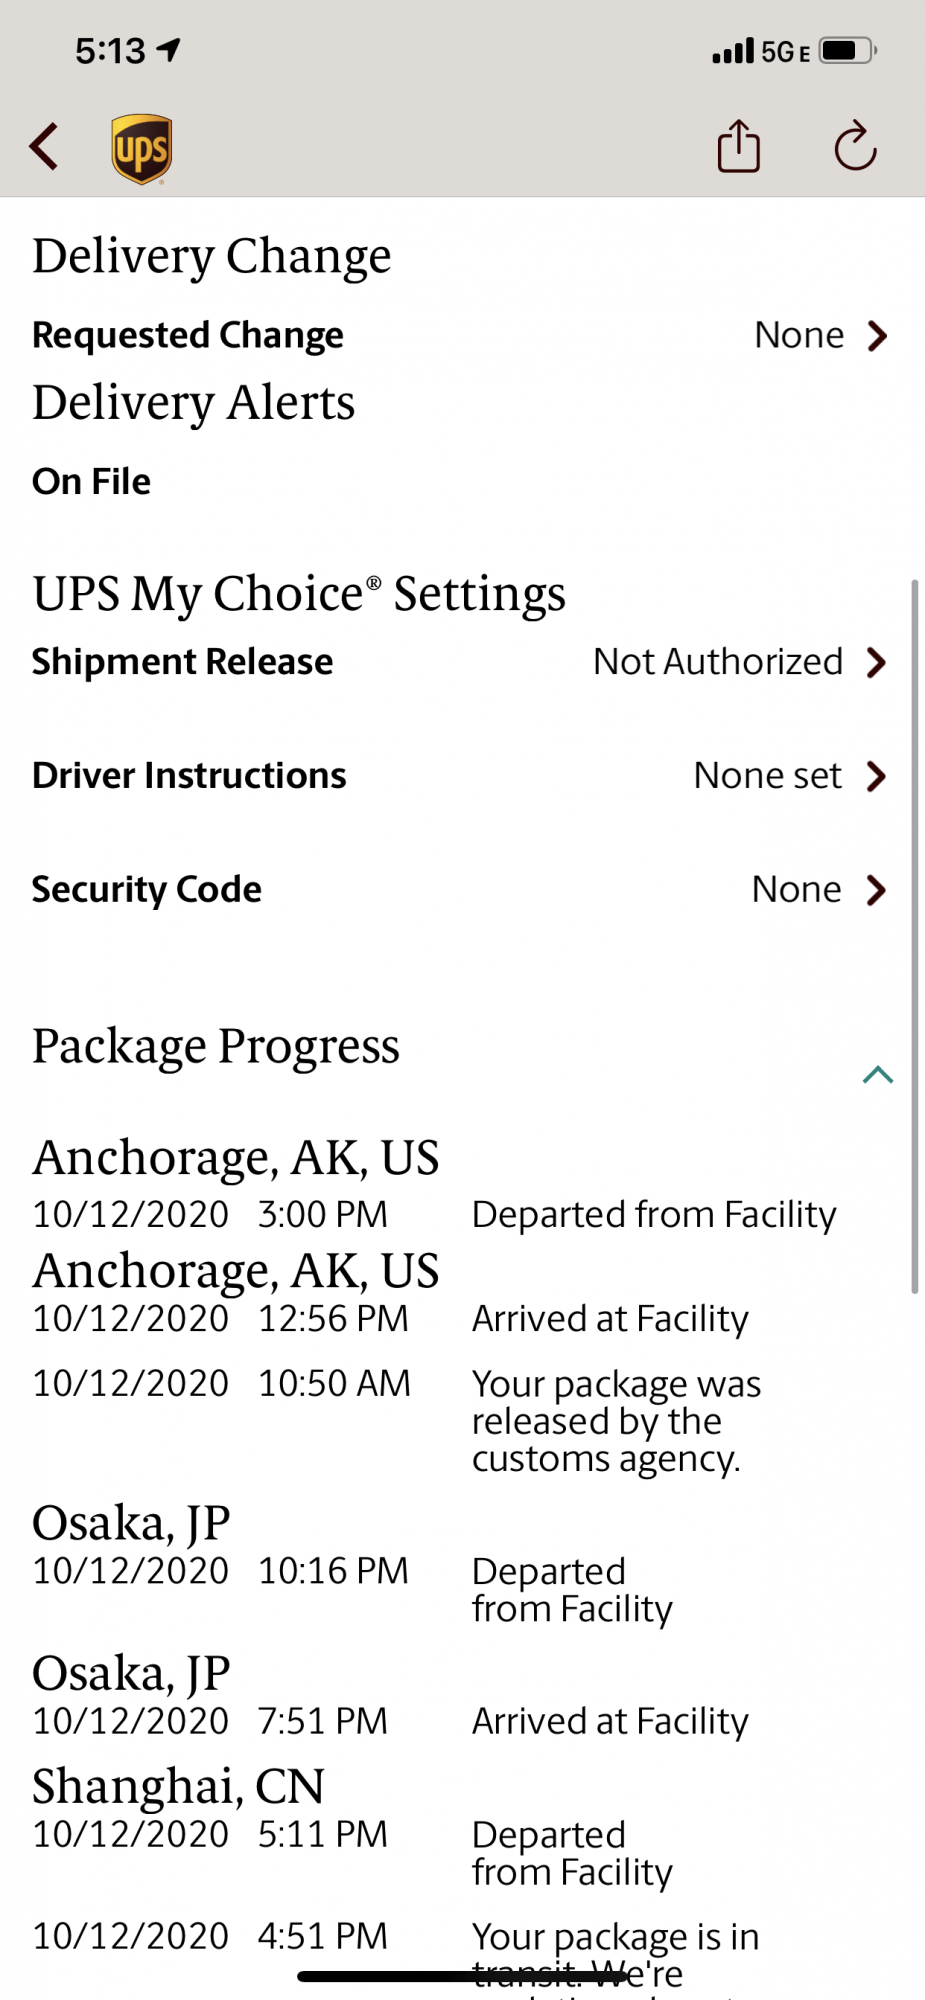Tap the refresh tracking icon
The height and width of the screenshot is (2000, 925).
[855, 147]
